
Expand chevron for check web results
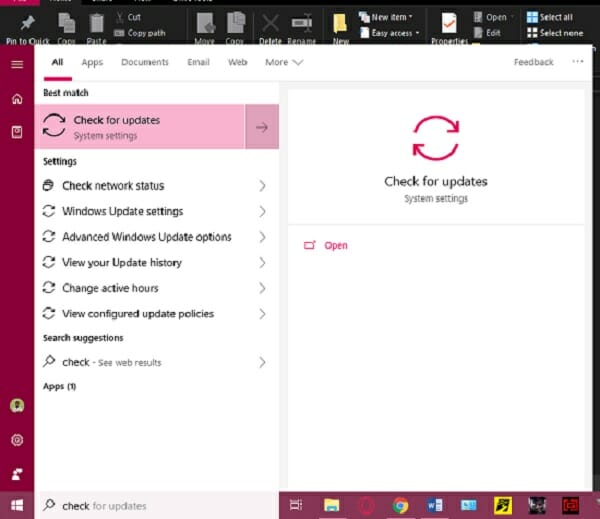click(262, 362)
